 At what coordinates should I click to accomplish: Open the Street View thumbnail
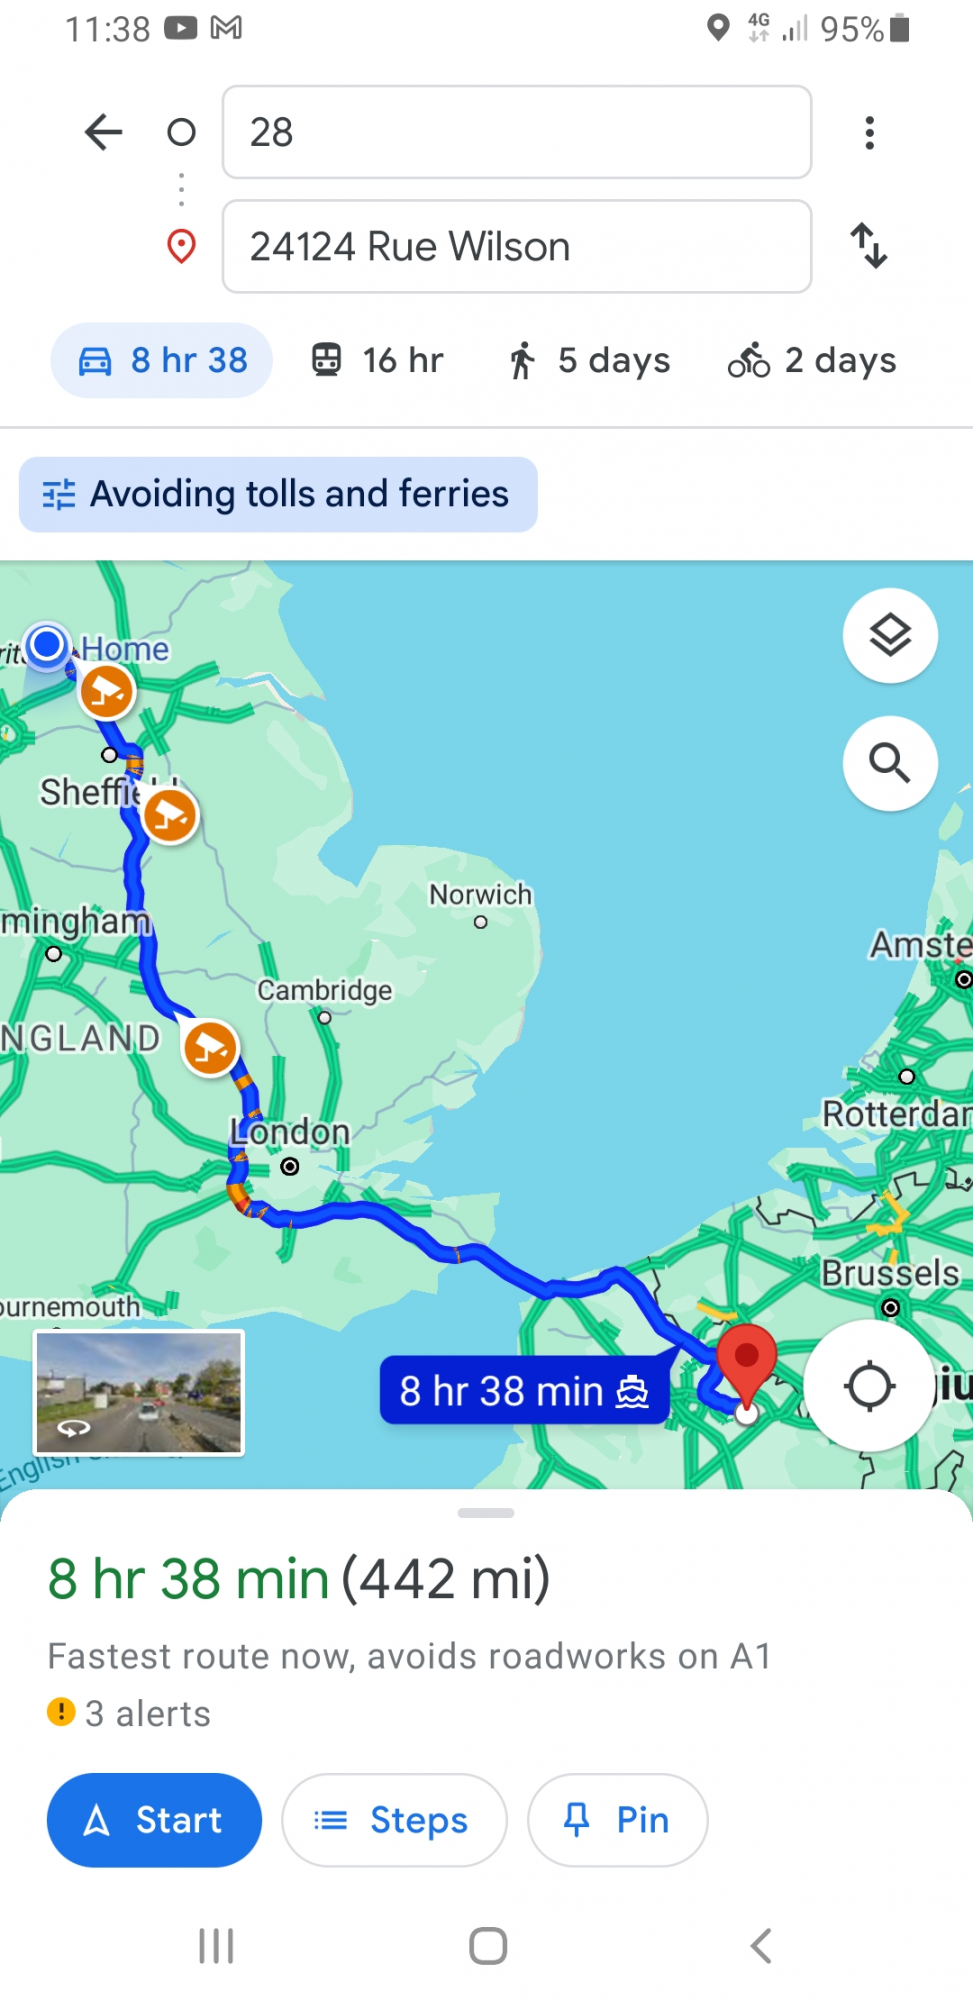click(139, 1392)
